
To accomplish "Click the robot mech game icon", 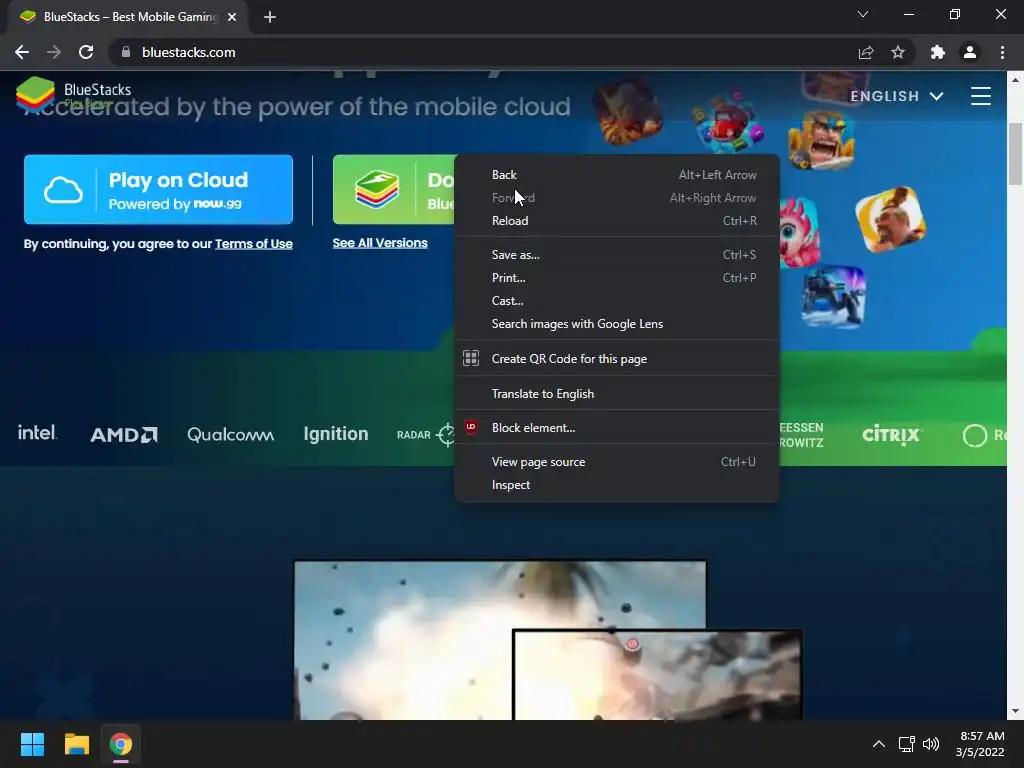I will (833, 296).
